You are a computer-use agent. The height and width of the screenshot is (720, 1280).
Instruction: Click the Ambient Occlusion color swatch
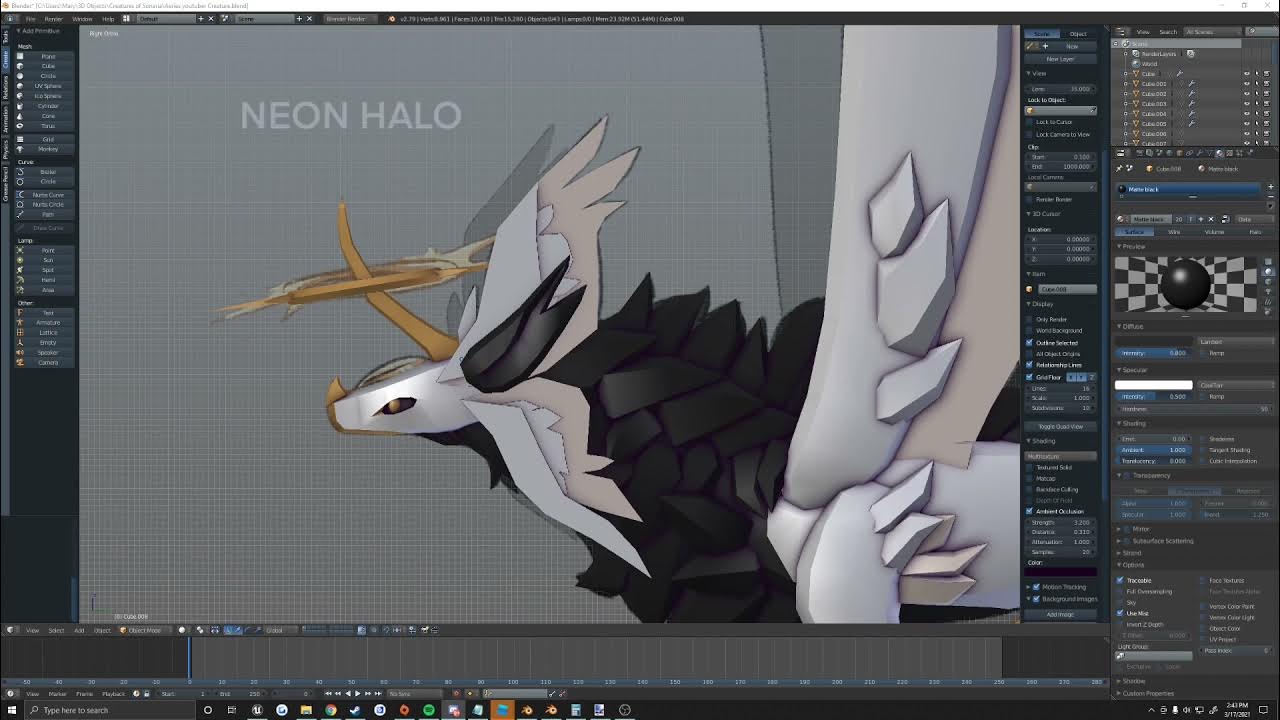1061,572
